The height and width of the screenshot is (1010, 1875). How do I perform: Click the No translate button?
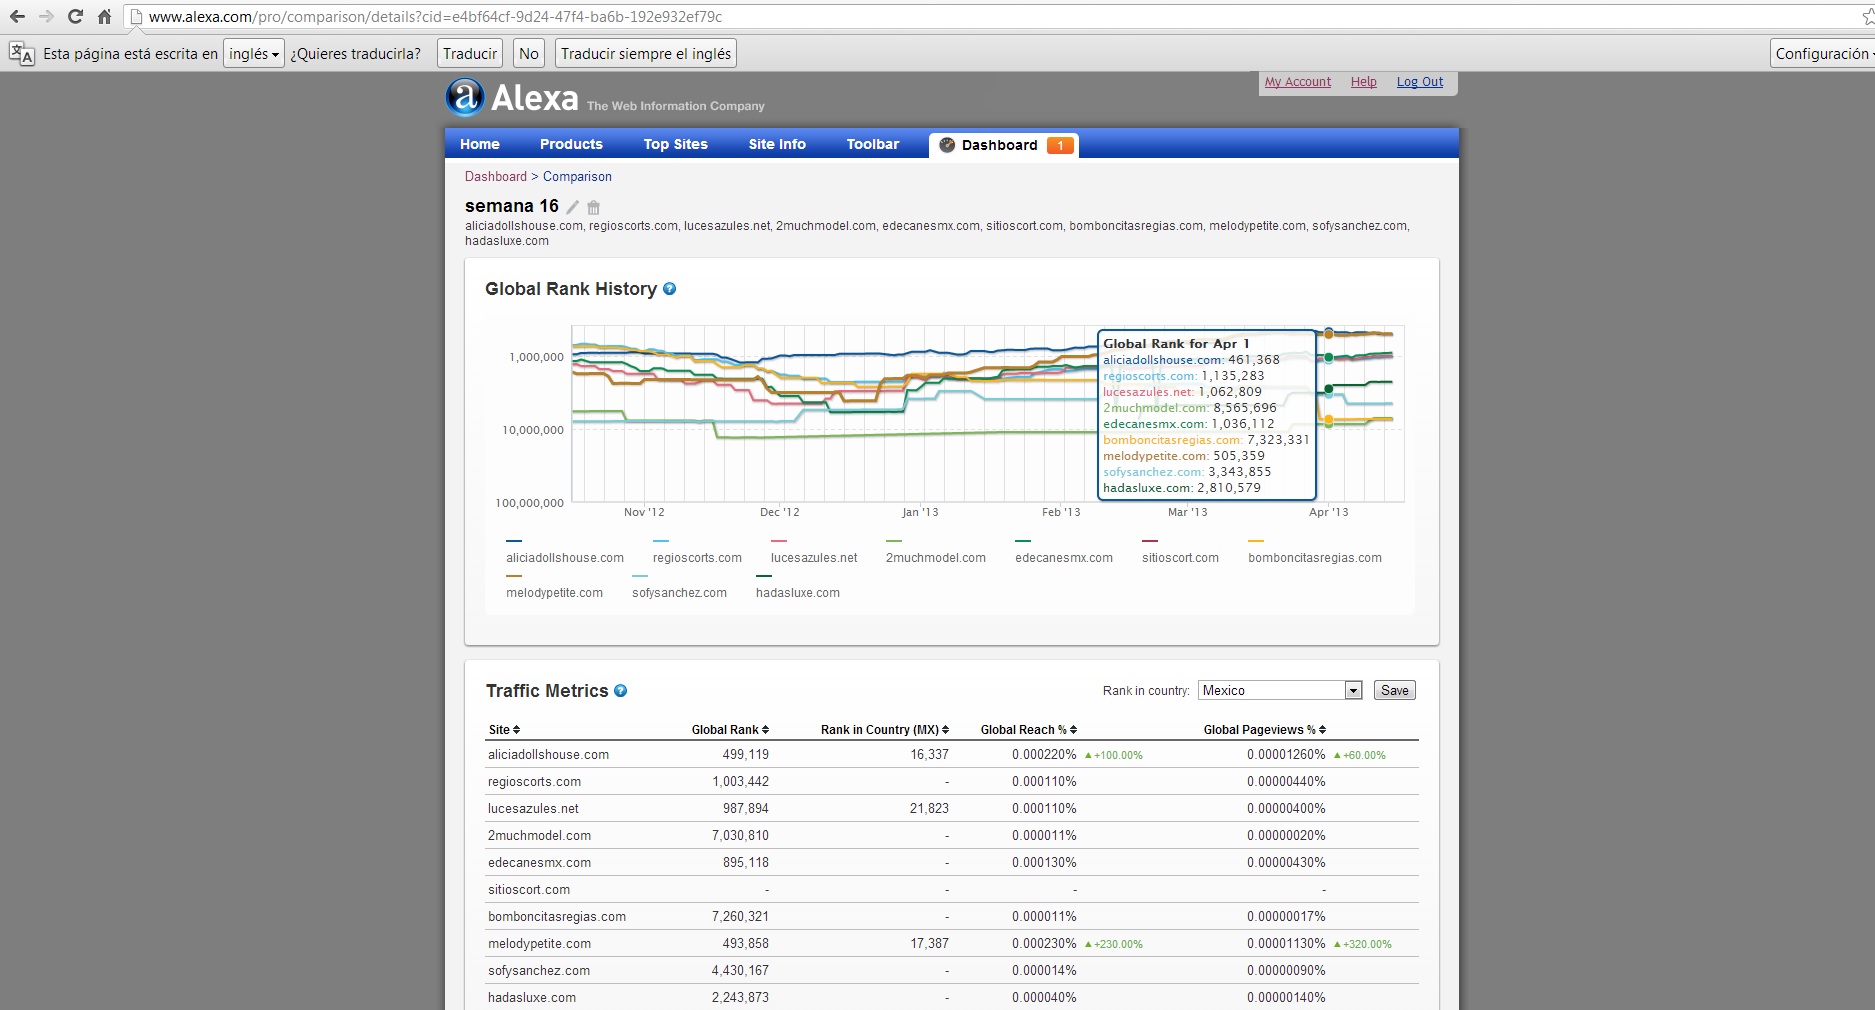(x=529, y=54)
